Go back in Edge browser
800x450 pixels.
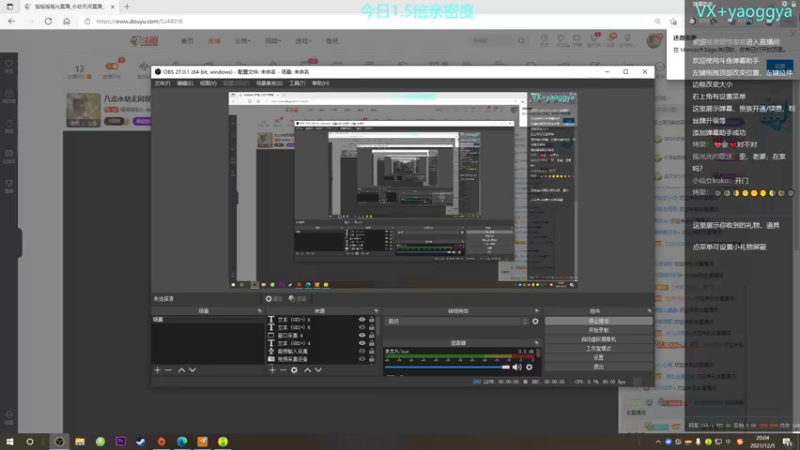11,21
